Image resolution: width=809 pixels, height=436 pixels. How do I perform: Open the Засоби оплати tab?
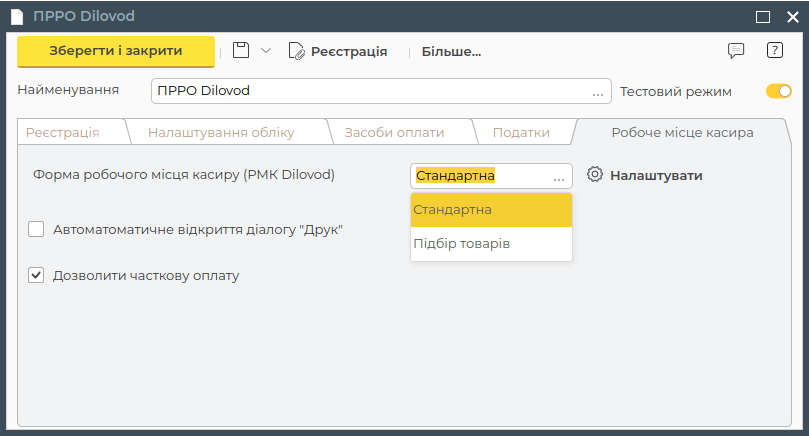coord(394,133)
